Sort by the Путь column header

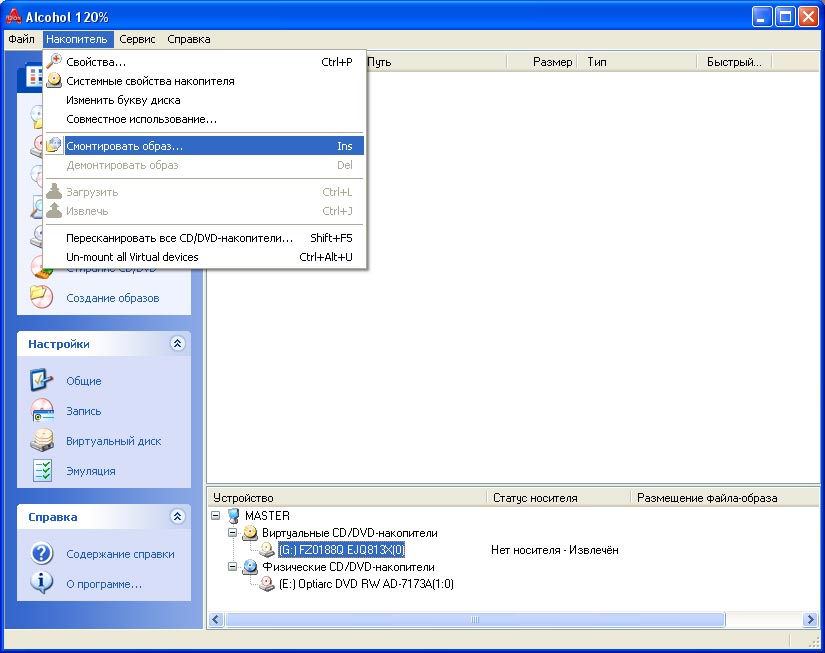435,62
